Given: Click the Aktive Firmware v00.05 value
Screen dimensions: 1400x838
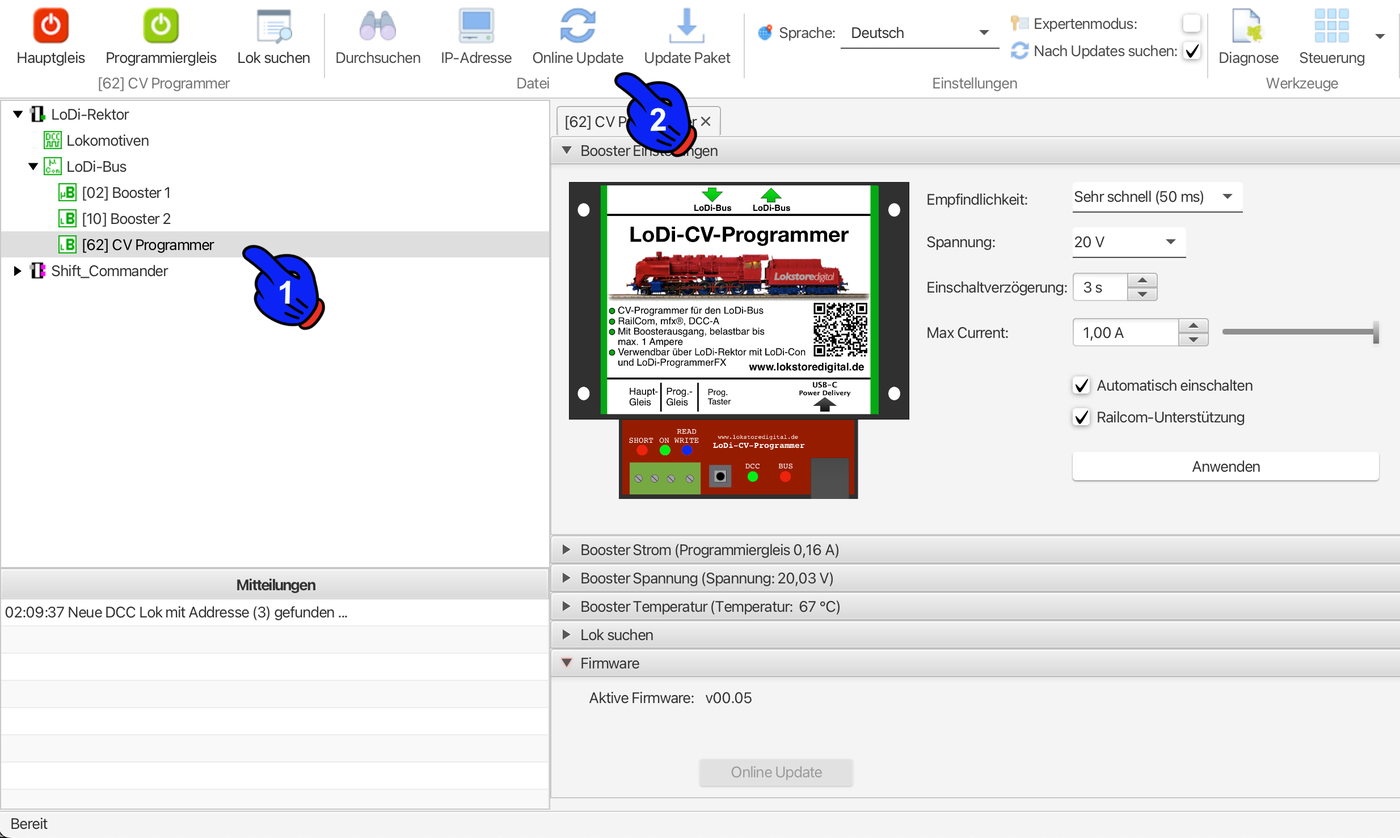Looking at the screenshot, I should coord(728,698).
